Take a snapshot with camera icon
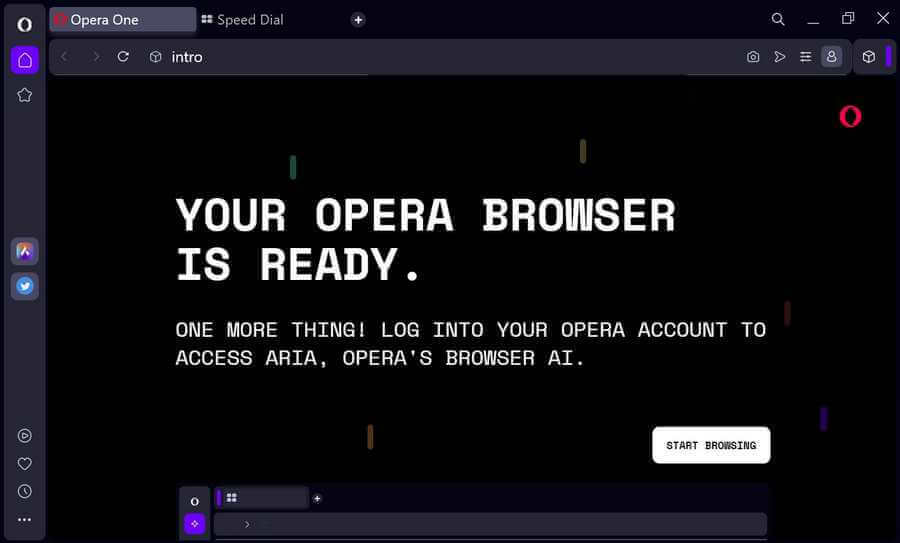900x543 pixels. point(753,57)
